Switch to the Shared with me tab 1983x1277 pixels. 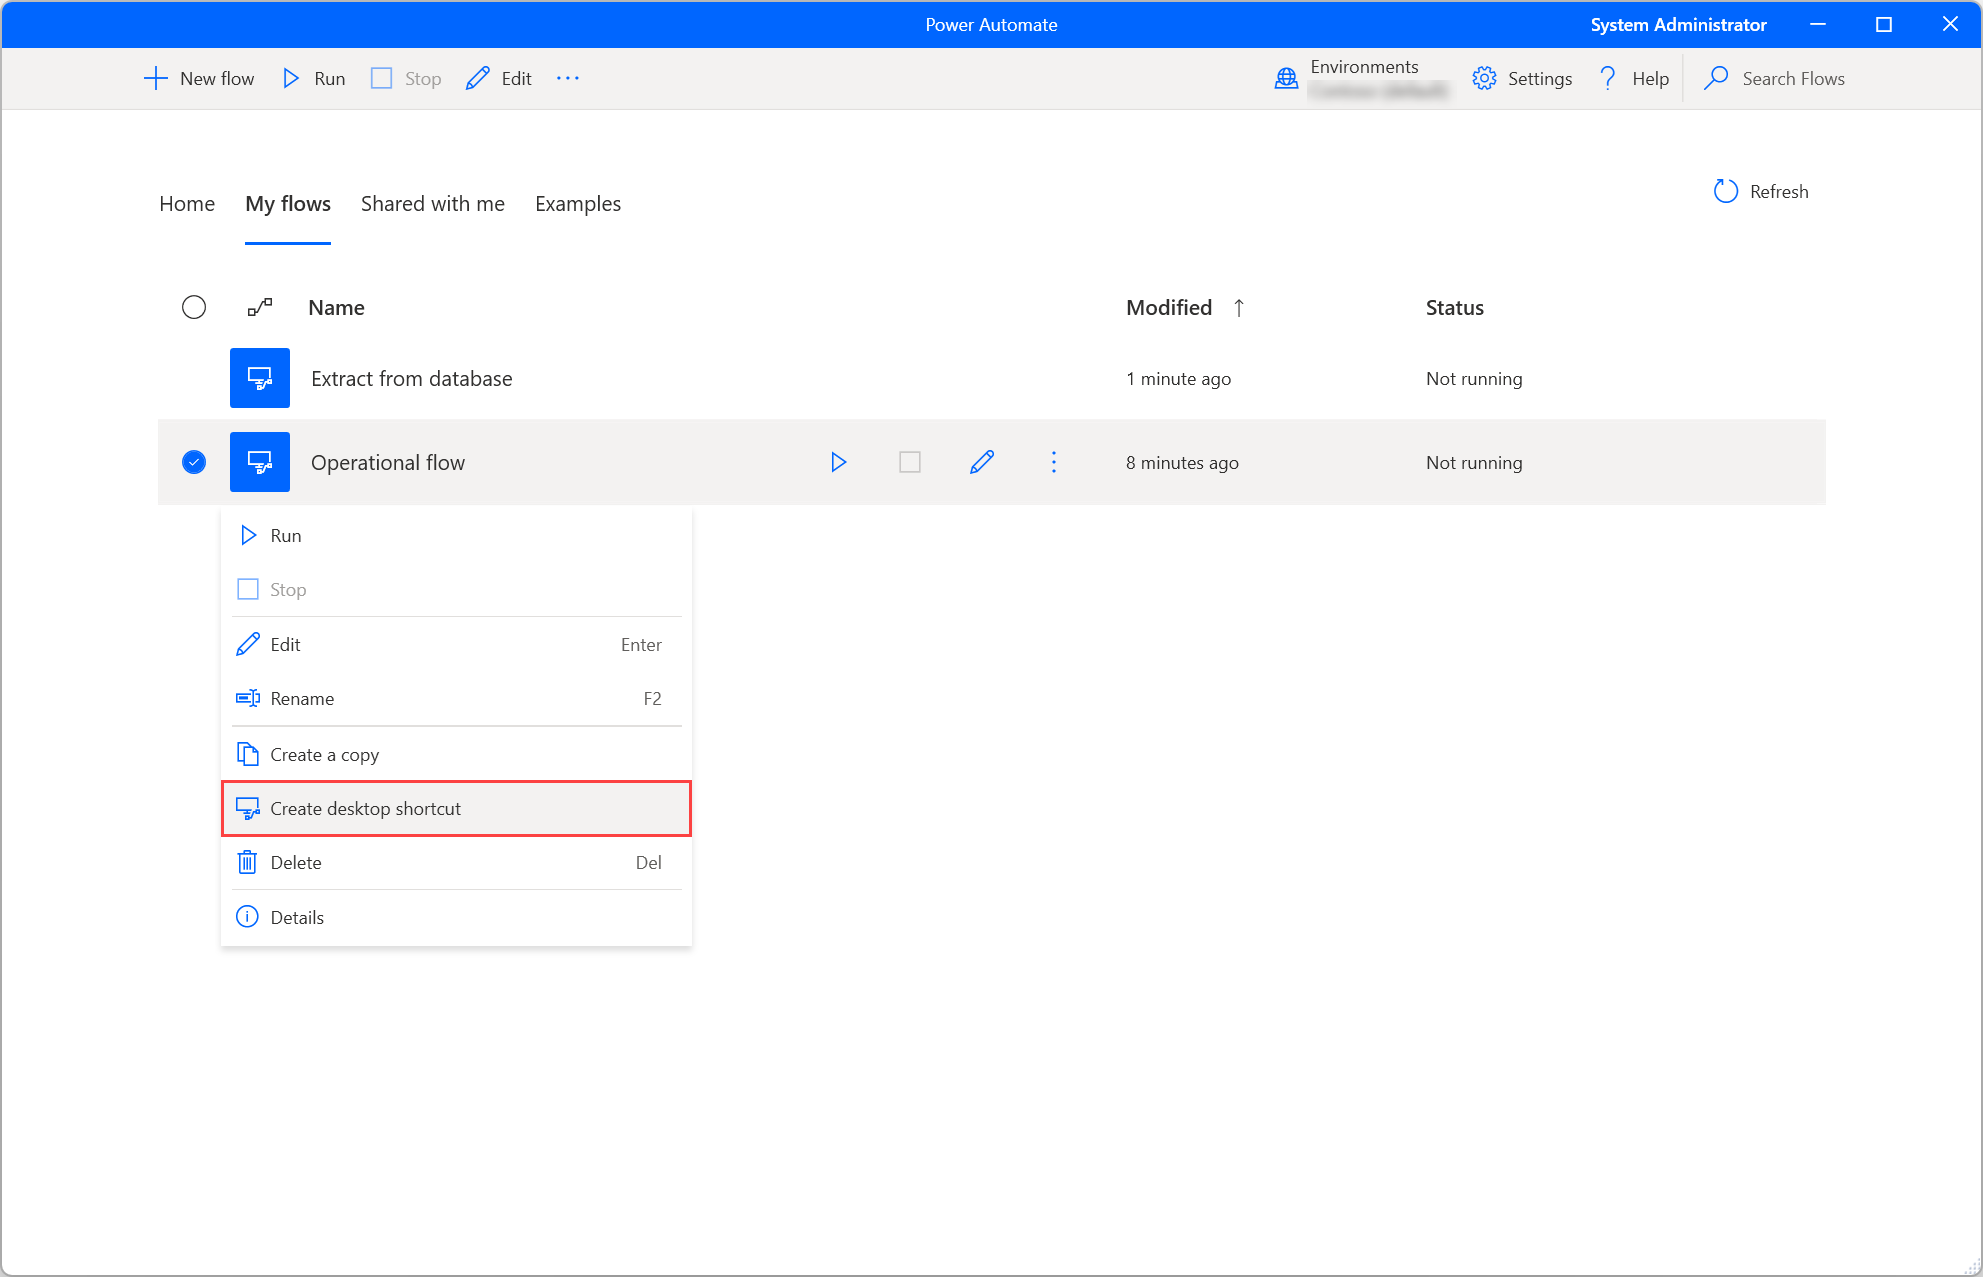(432, 202)
